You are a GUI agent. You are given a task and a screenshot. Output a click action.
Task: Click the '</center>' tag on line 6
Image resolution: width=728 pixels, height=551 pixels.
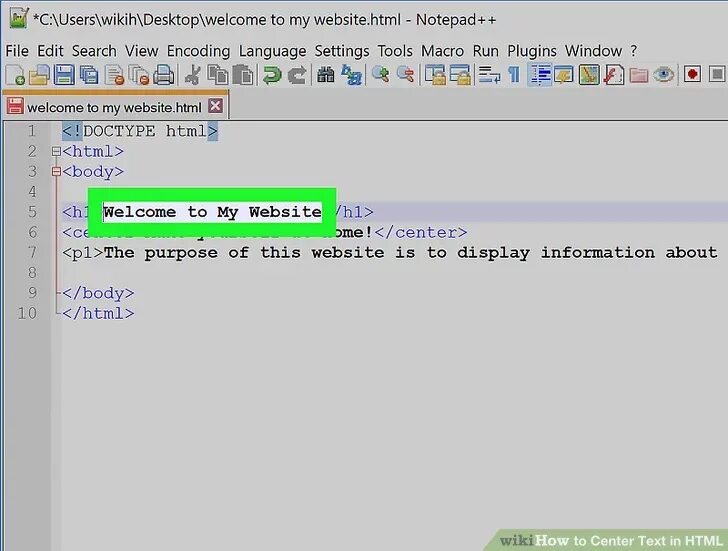pos(421,232)
